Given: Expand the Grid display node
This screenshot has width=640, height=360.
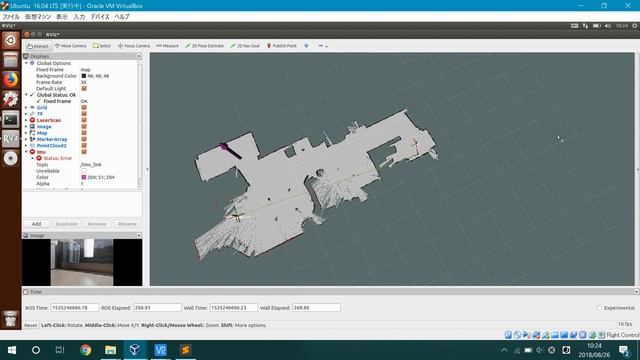Looking at the screenshot, I should pyautogui.click(x=27, y=108).
